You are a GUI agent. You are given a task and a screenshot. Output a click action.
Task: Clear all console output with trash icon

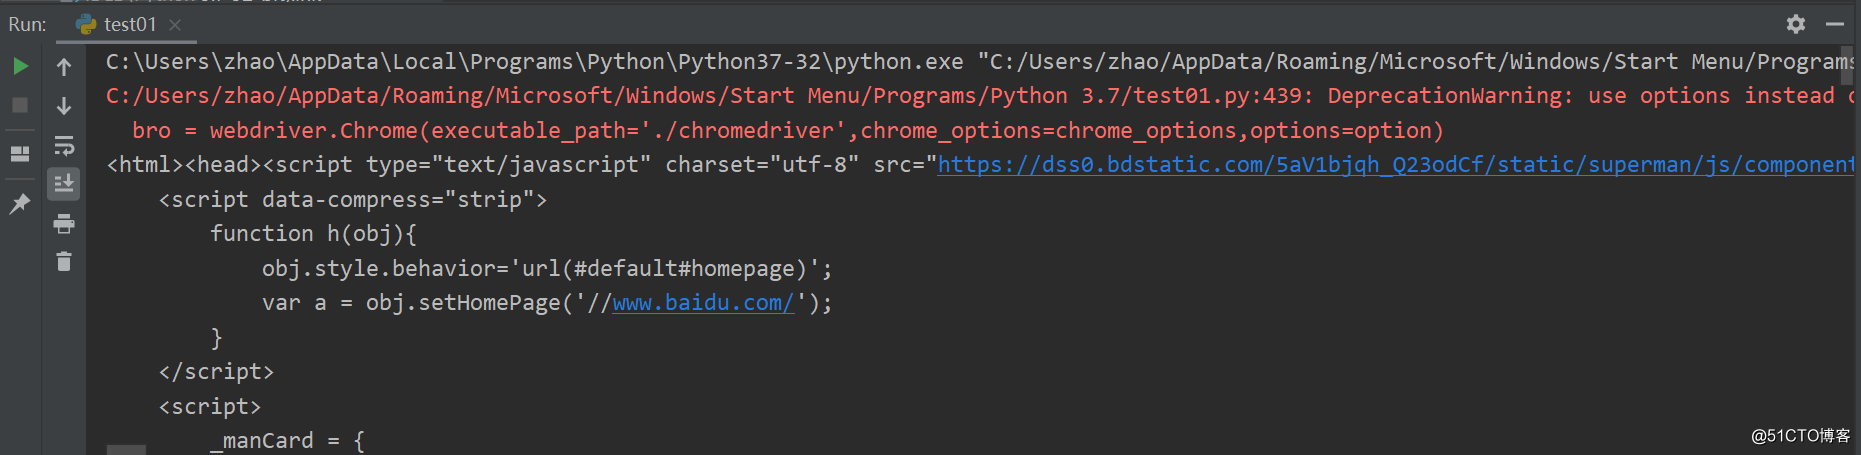point(64,262)
